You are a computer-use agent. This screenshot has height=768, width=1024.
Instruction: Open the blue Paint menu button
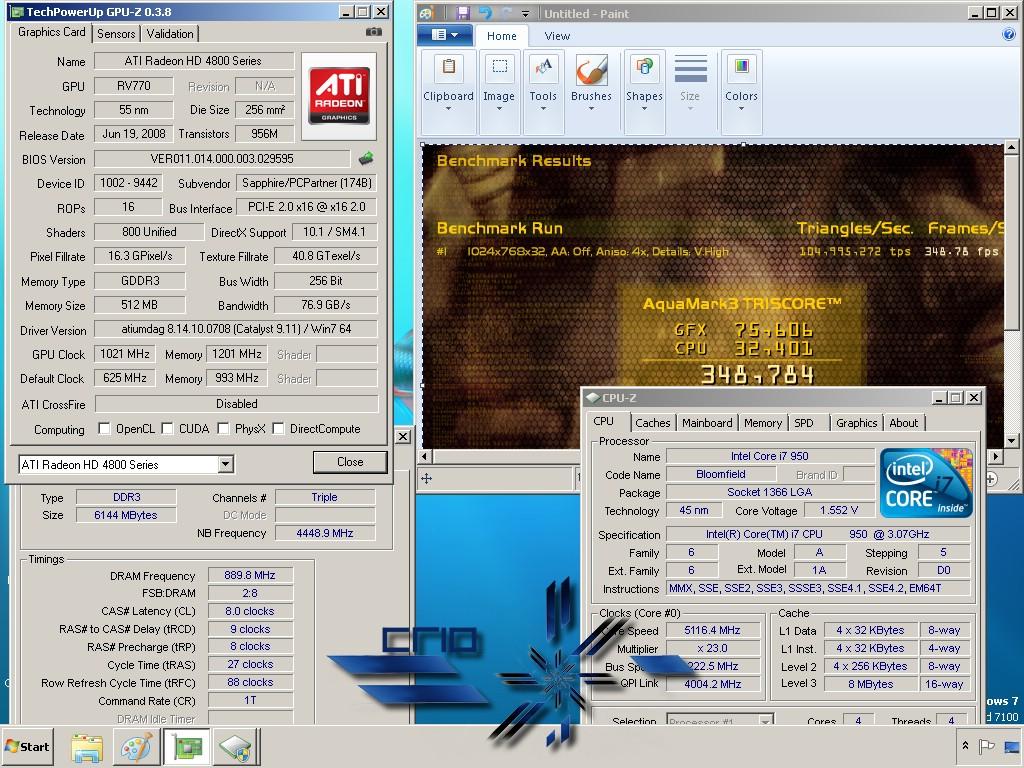[x=445, y=35]
